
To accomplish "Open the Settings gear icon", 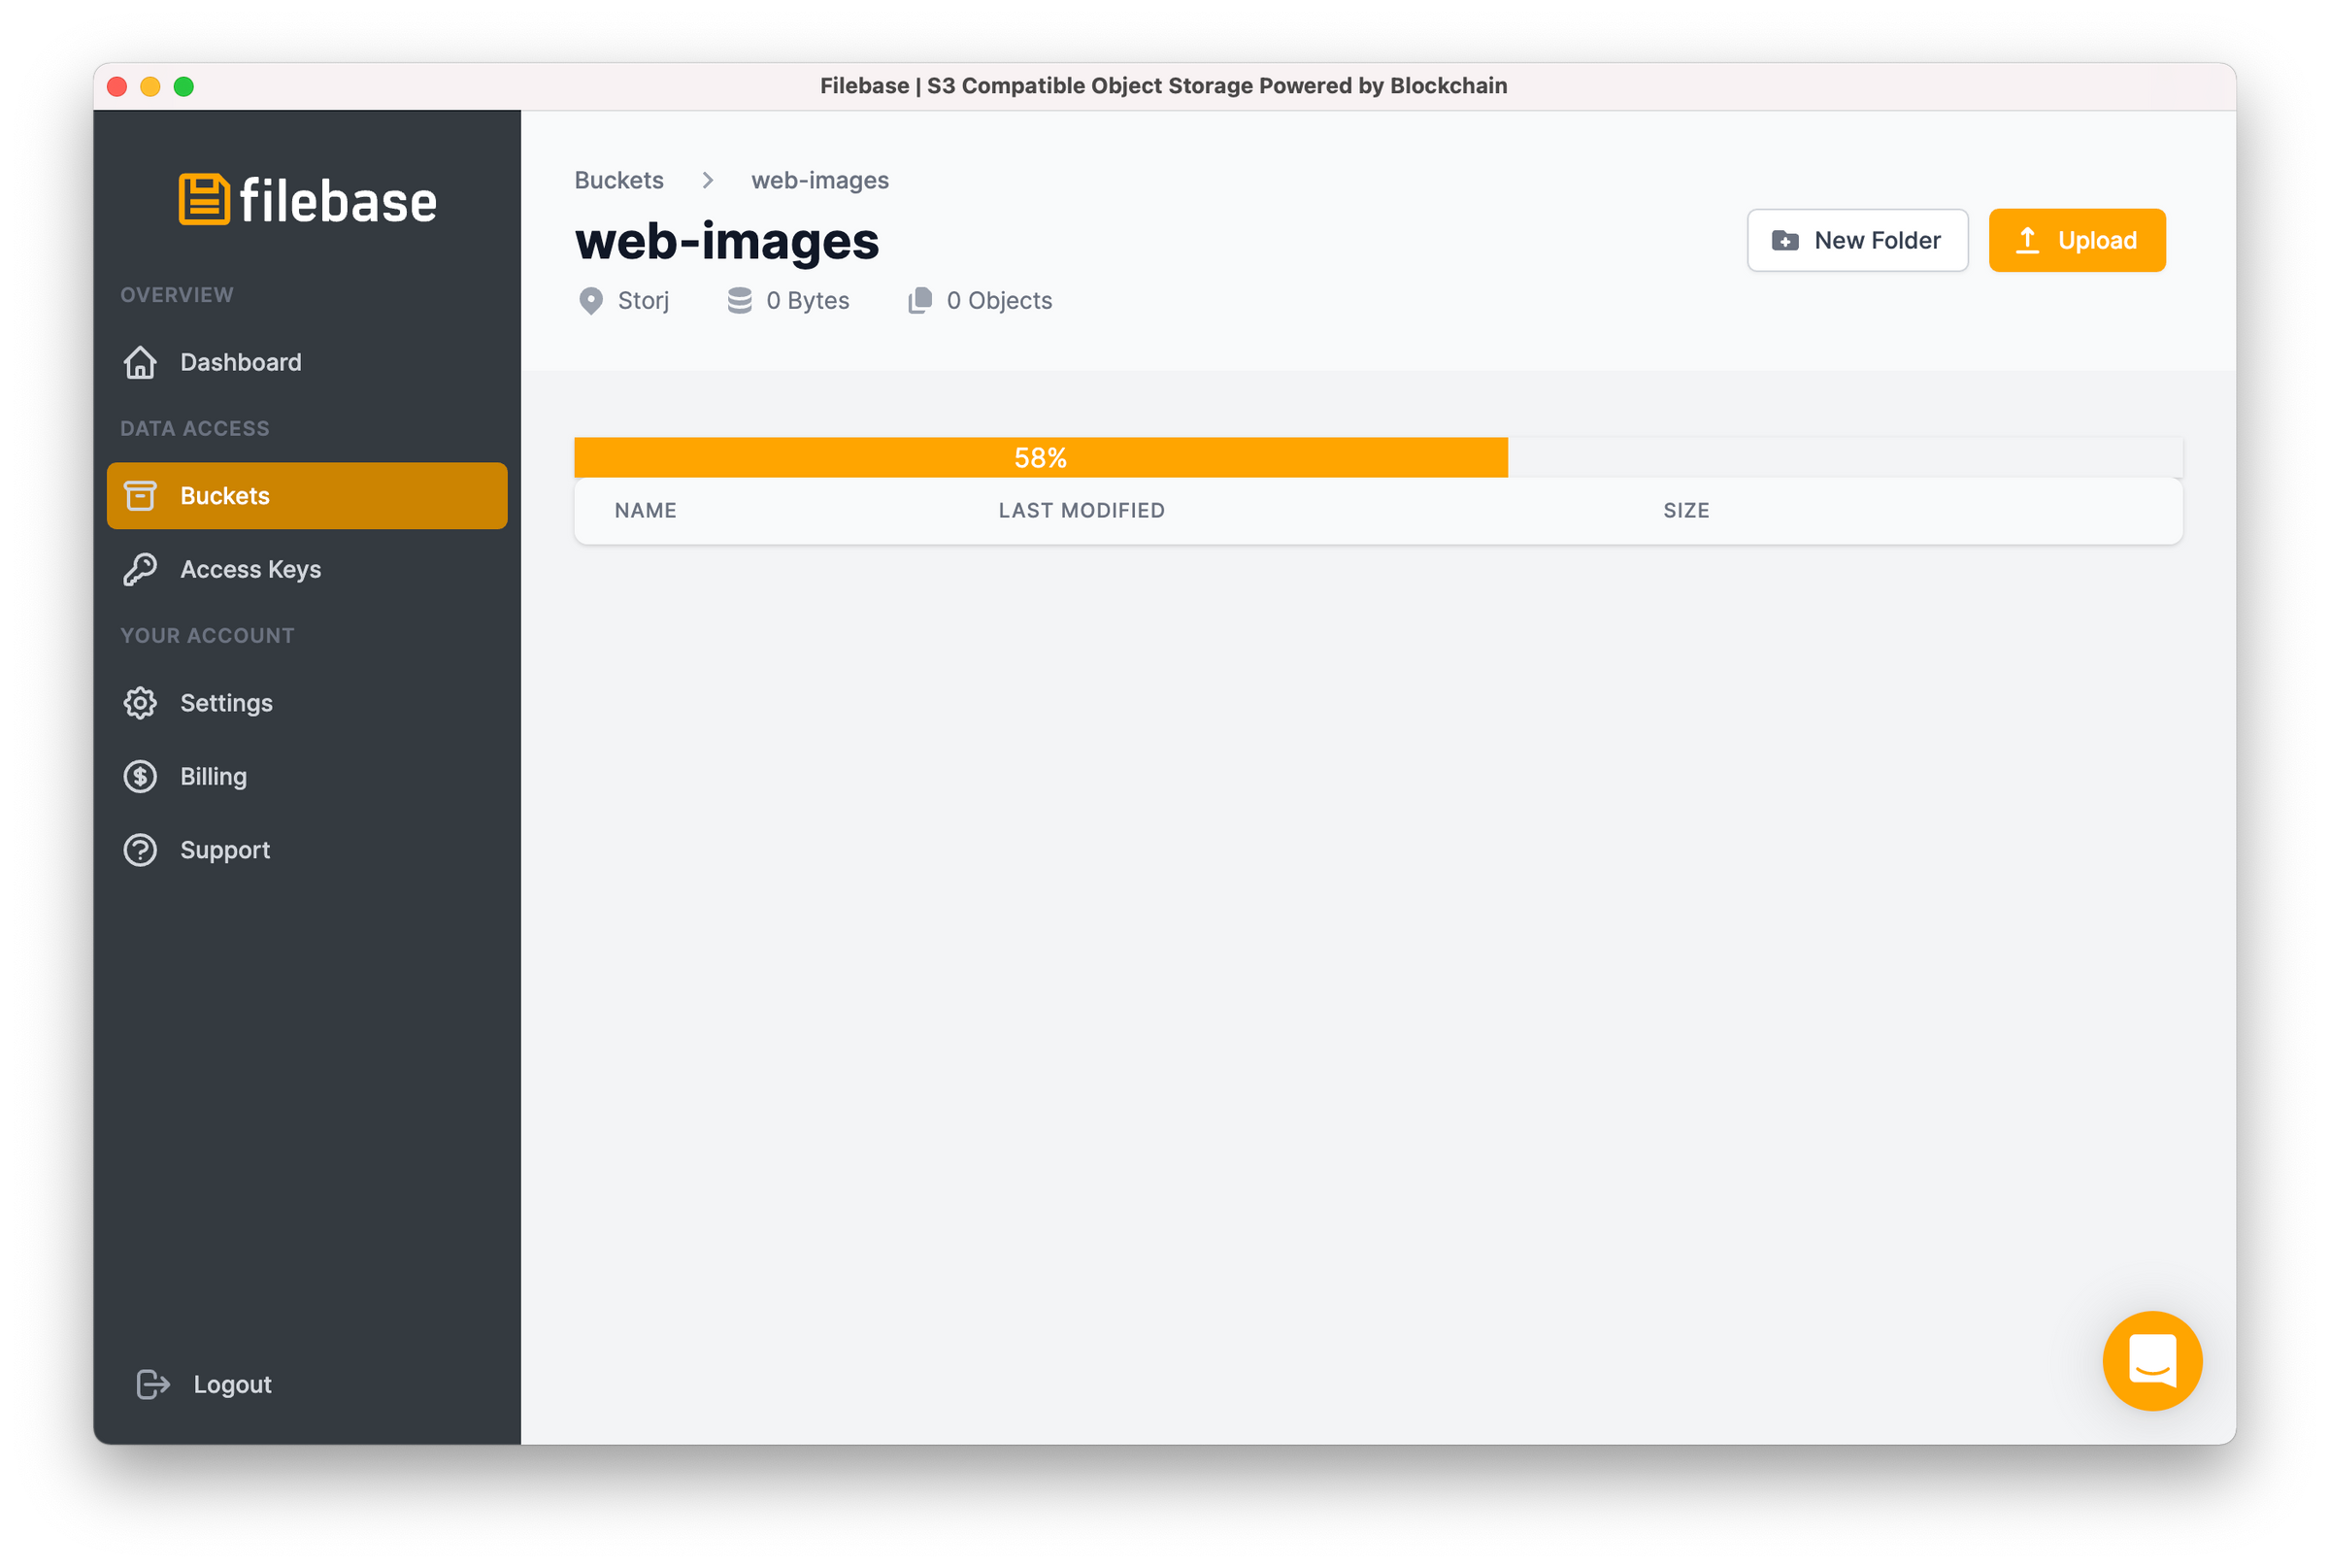I will coord(140,703).
